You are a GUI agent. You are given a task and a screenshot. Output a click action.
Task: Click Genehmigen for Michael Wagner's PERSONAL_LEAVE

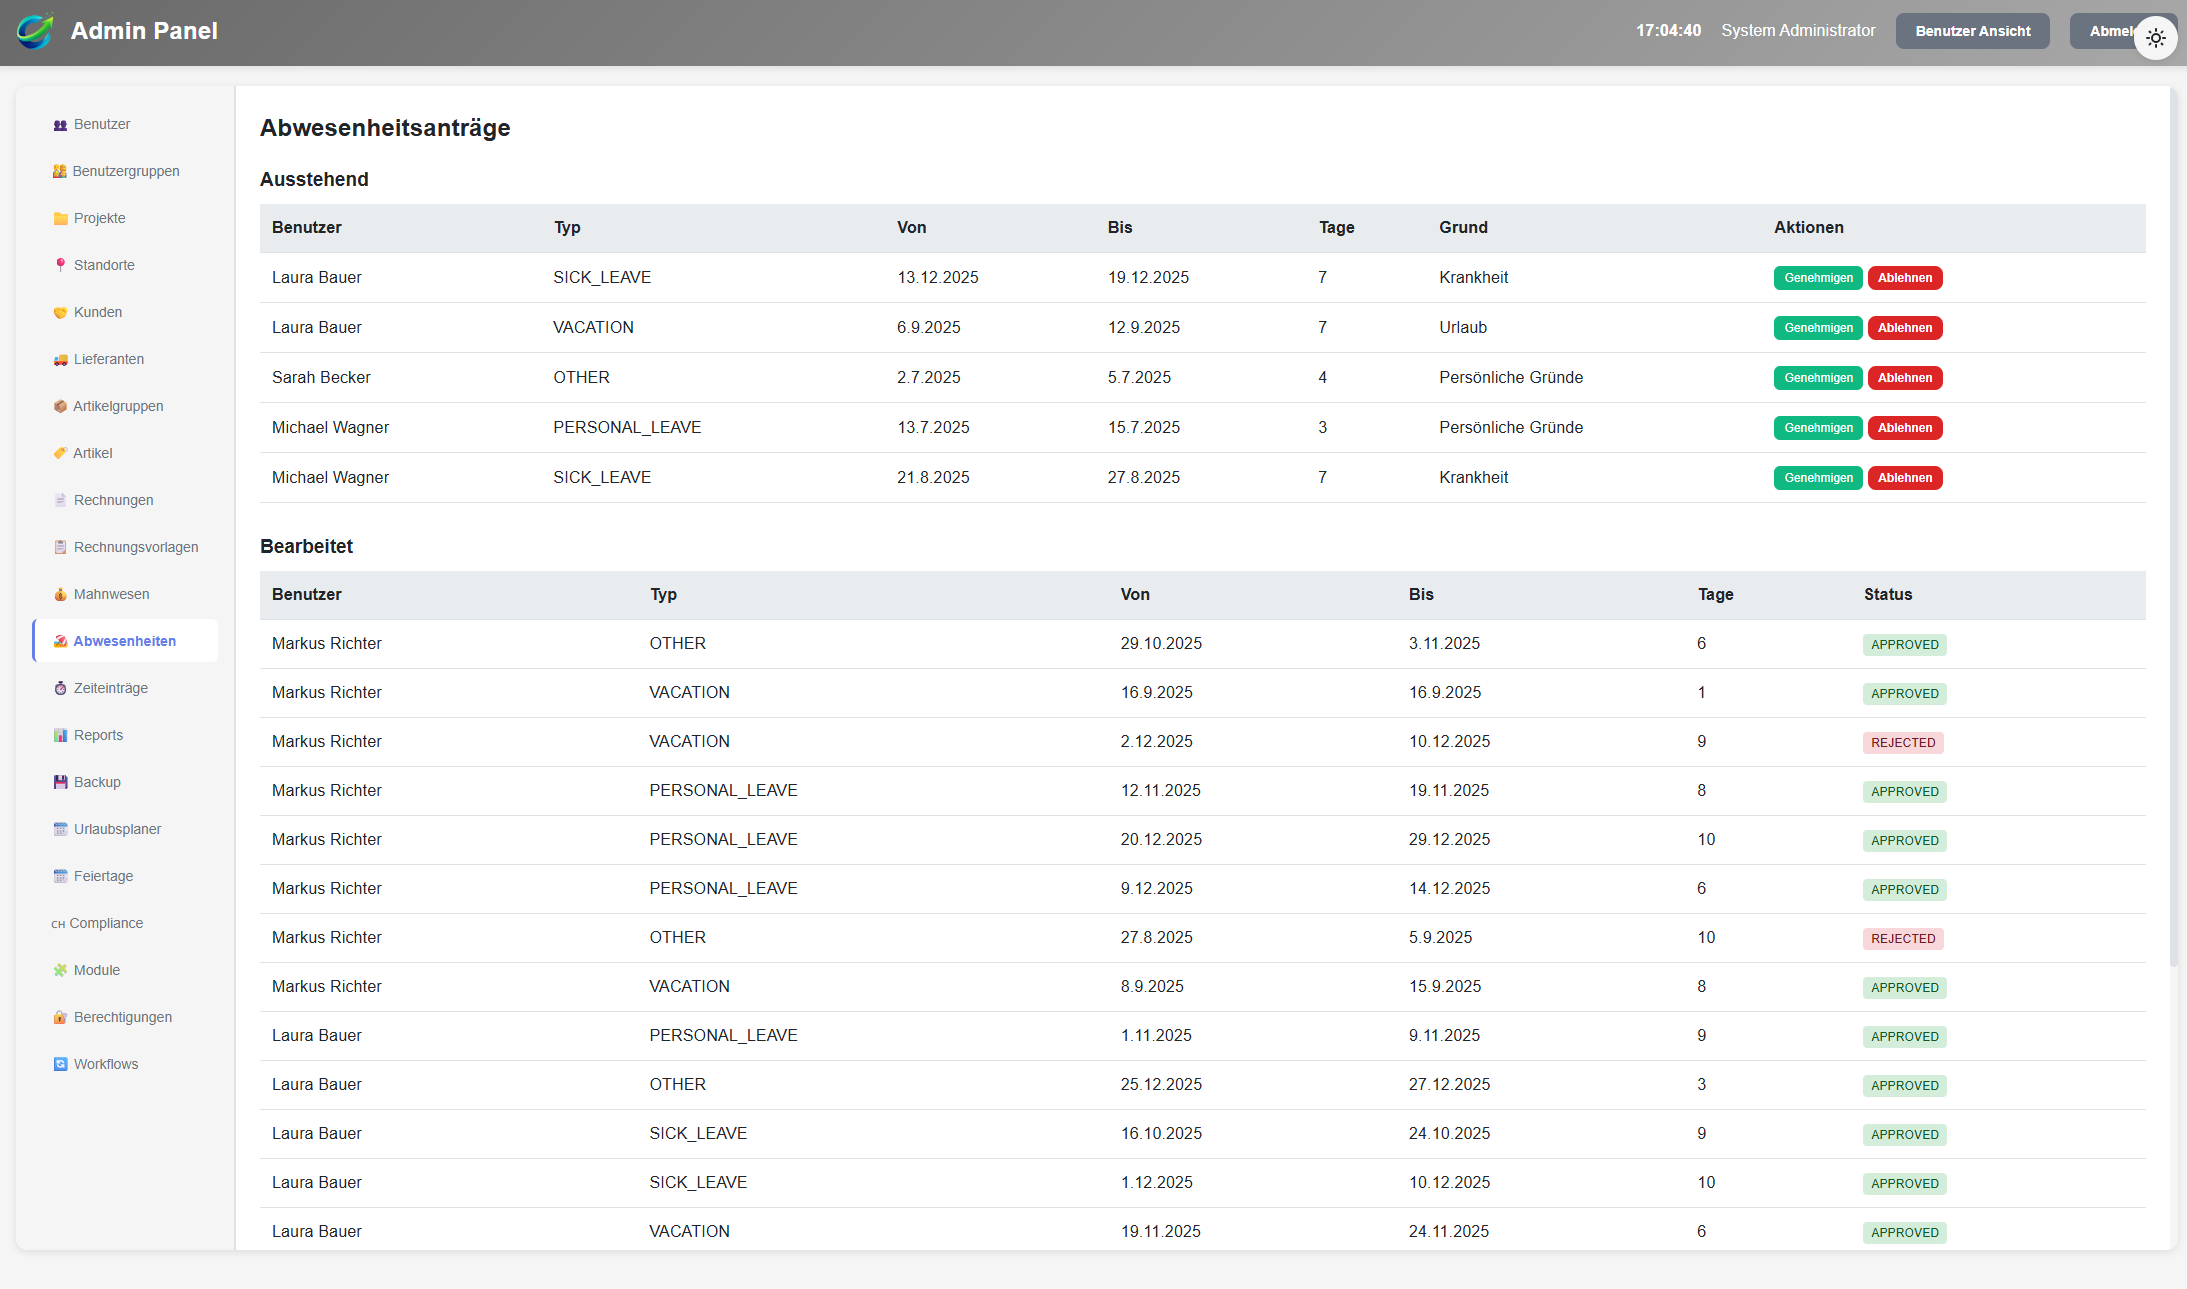click(1817, 428)
